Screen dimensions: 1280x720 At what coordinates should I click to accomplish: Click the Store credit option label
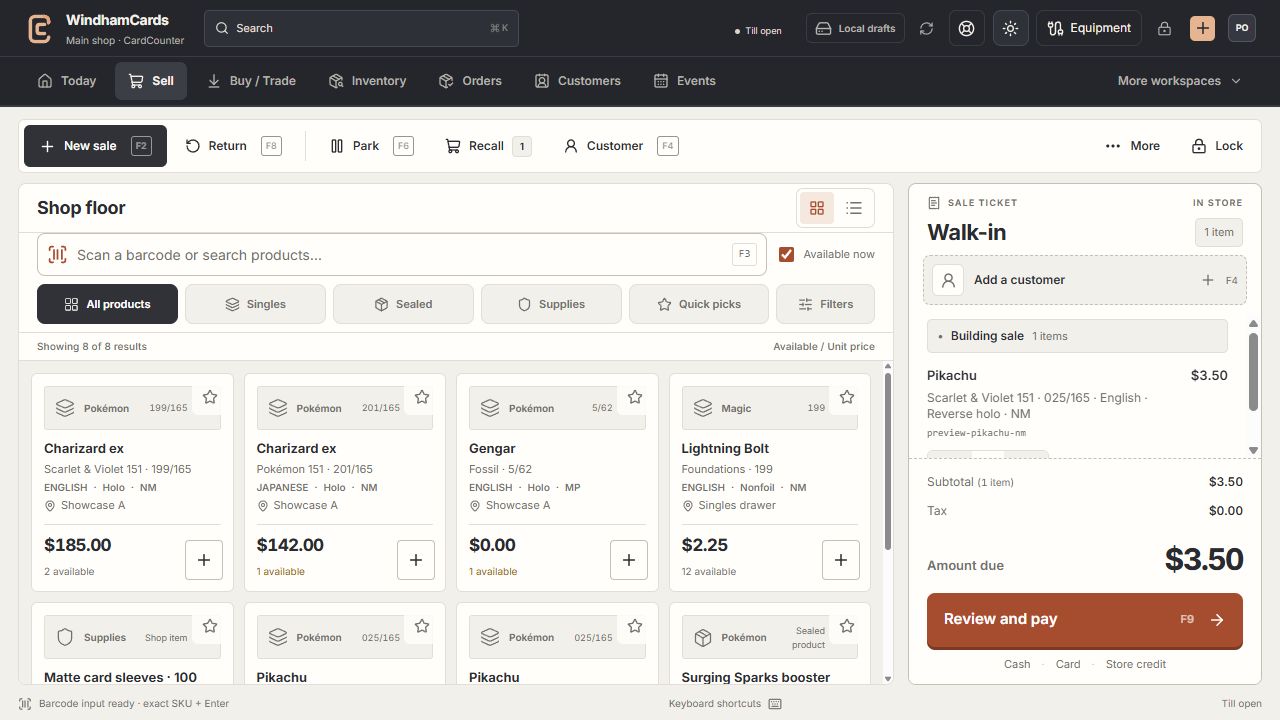click(1136, 664)
